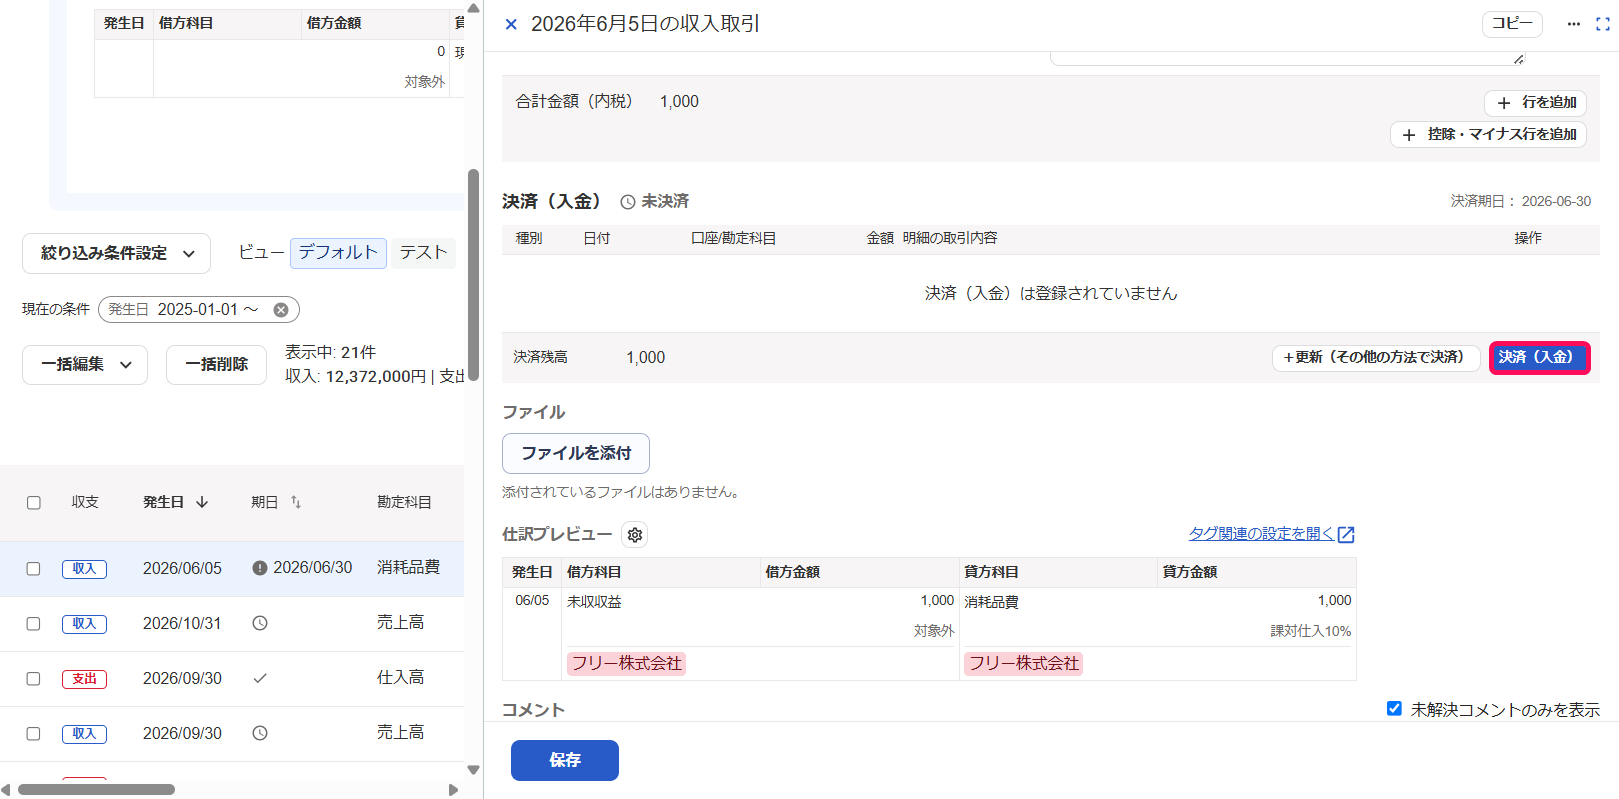Screen dimensions: 1619x799
Task: Click the credit-side フリー株式会社 tag under 消耗品費
Action: click(x=1023, y=663)
